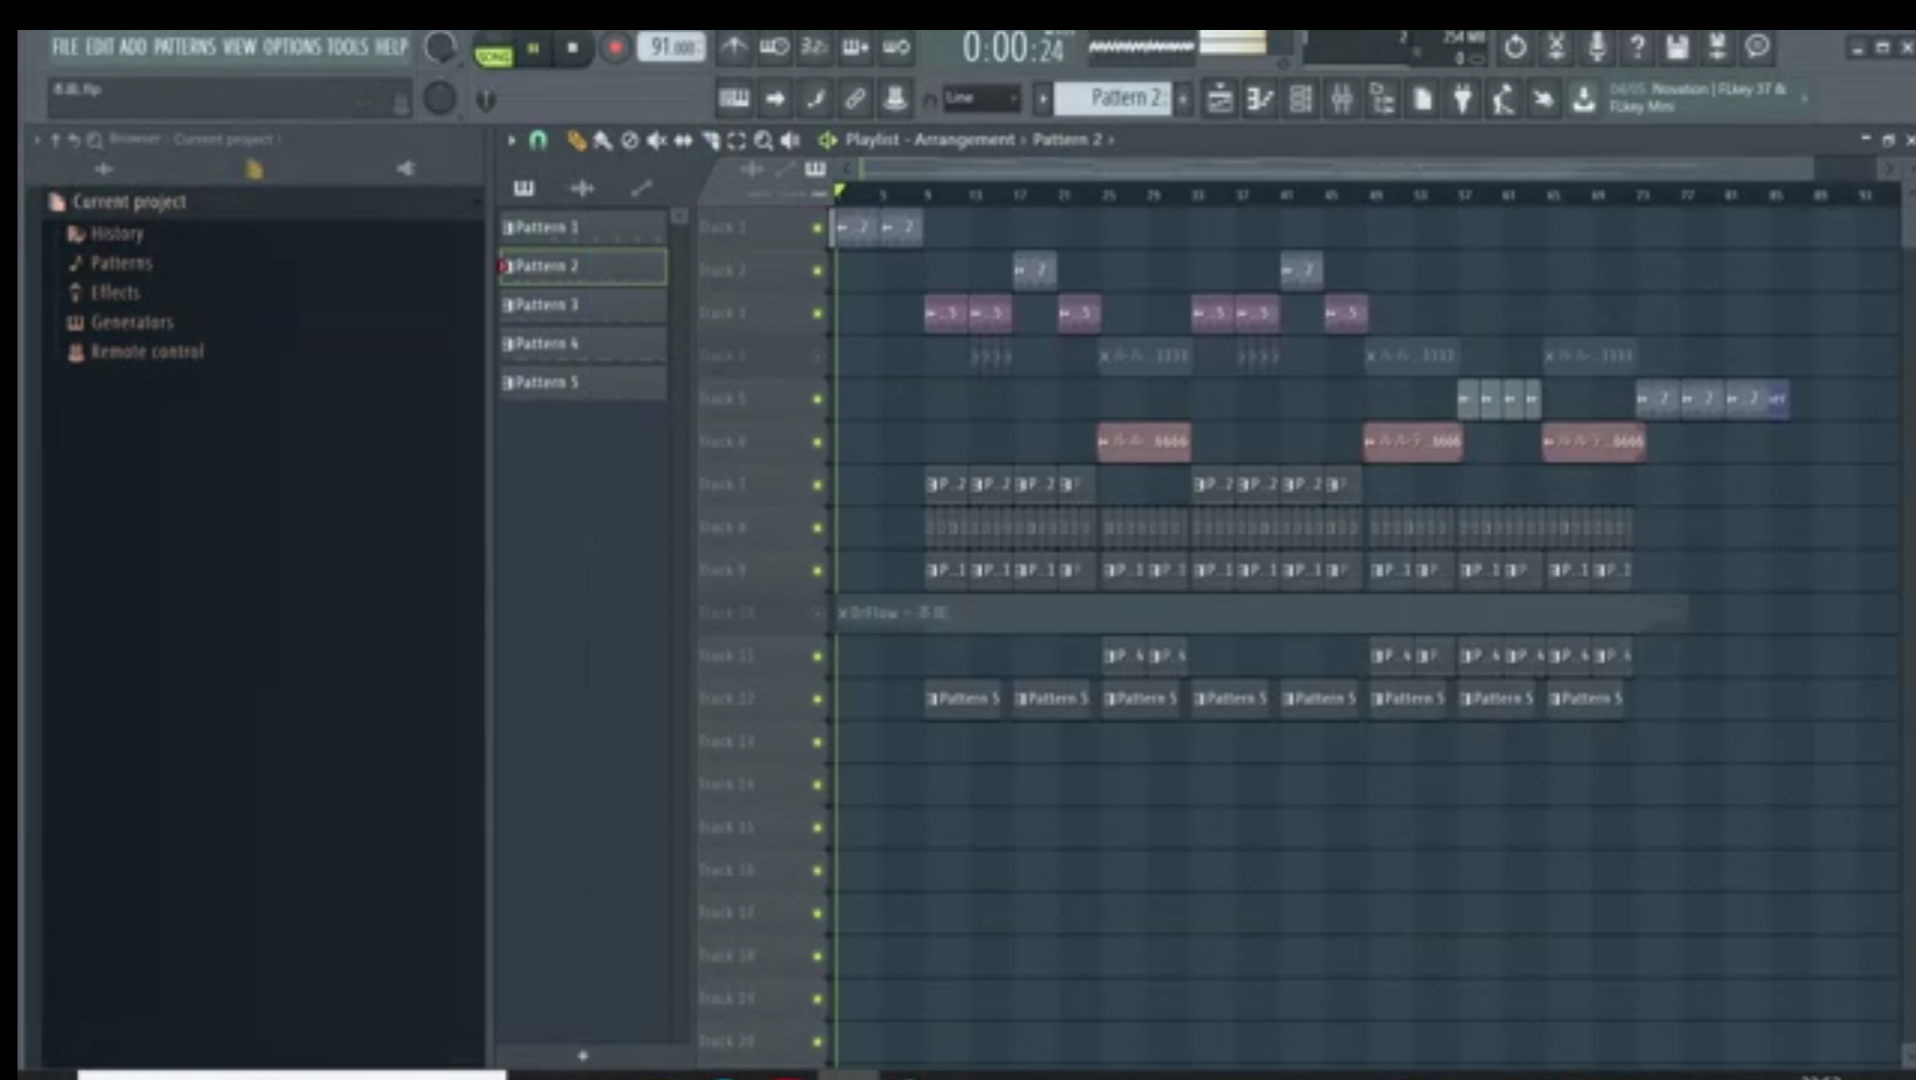
Task: Toggle the Track 6 mute switch
Action: [817, 442]
